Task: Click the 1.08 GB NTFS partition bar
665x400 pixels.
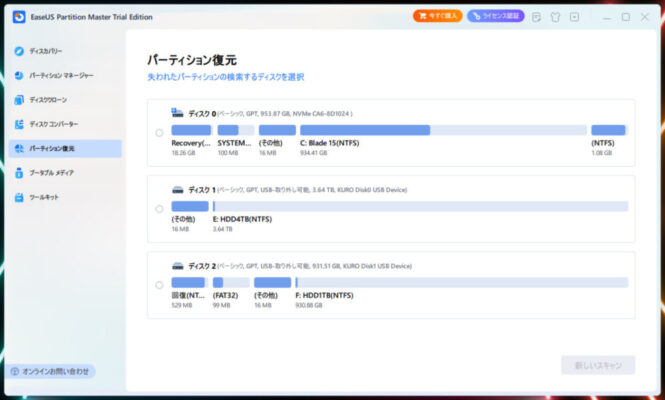Action: point(609,130)
